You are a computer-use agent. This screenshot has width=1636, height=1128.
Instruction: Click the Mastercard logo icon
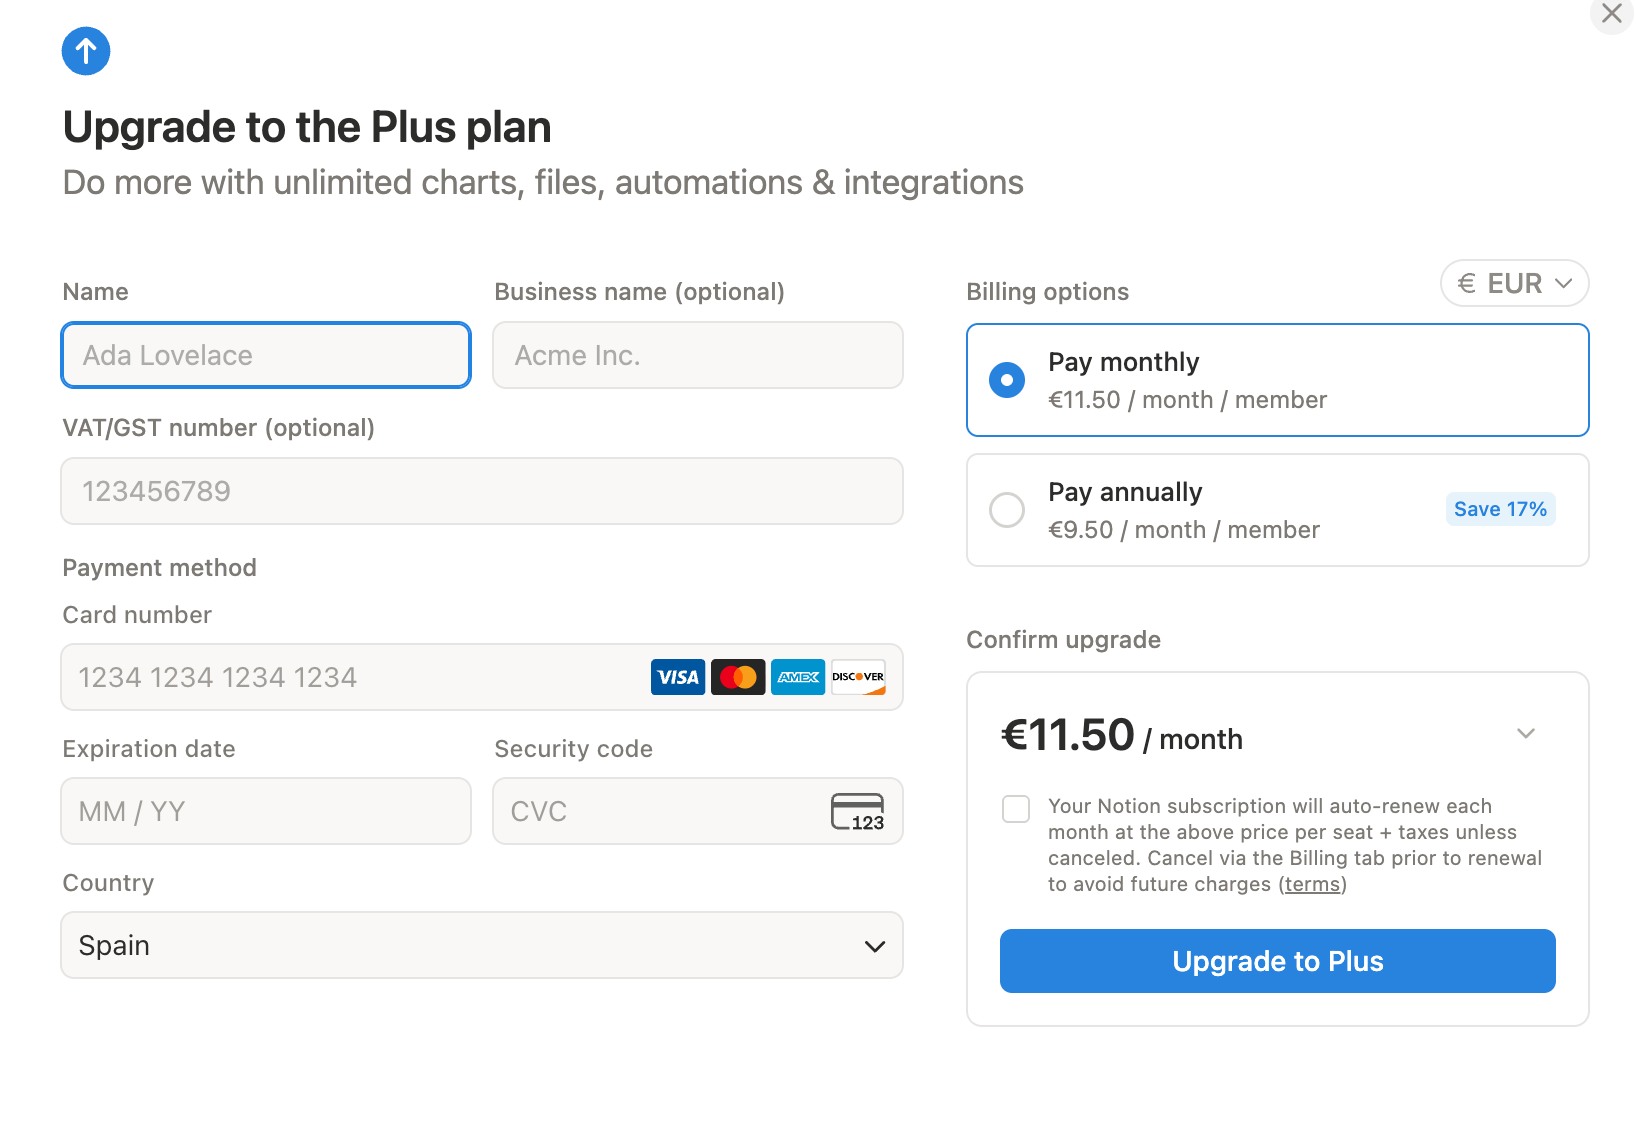click(x=738, y=677)
